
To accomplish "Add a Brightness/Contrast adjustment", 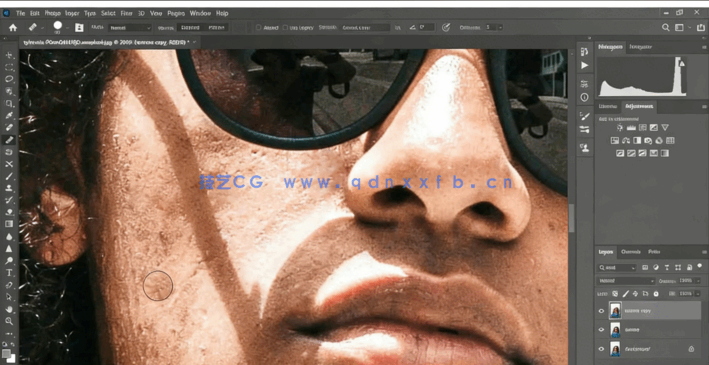I will point(620,128).
